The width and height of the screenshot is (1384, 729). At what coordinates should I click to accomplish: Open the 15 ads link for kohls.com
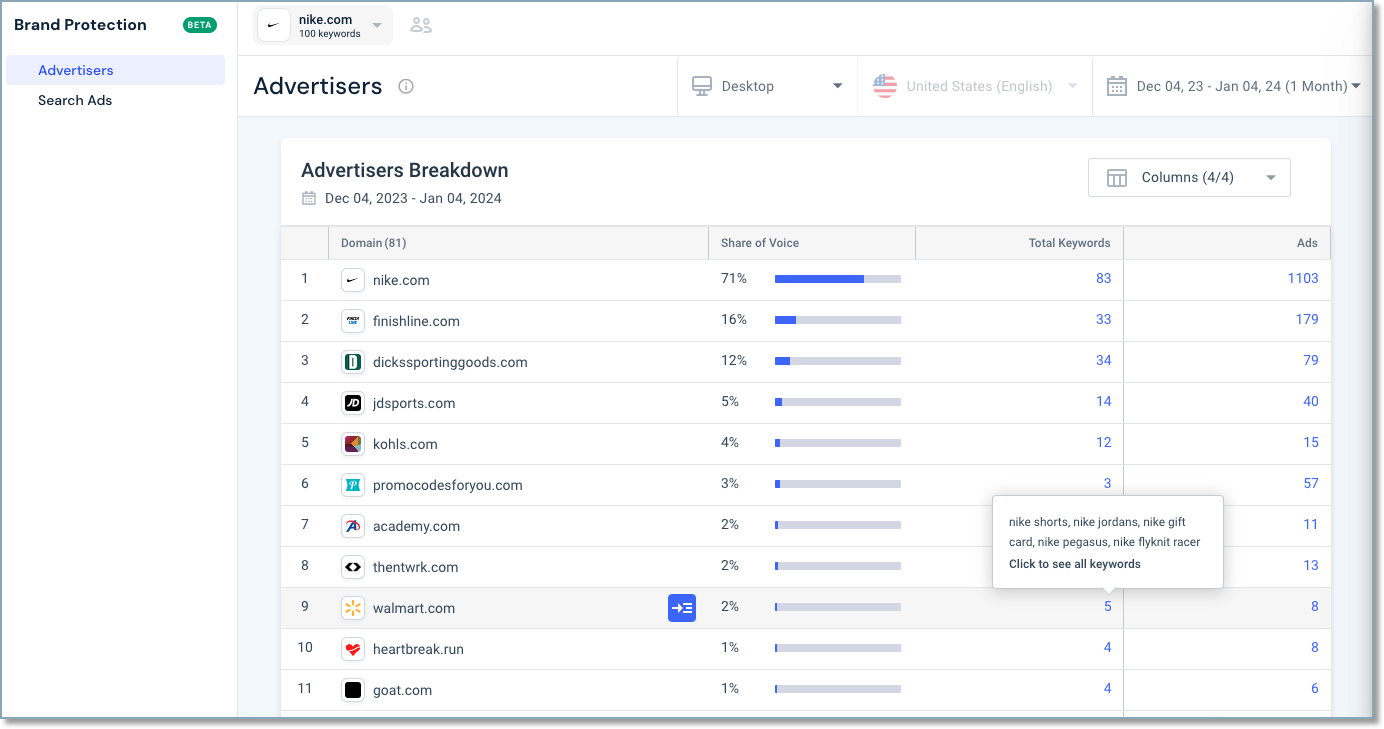click(1311, 442)
